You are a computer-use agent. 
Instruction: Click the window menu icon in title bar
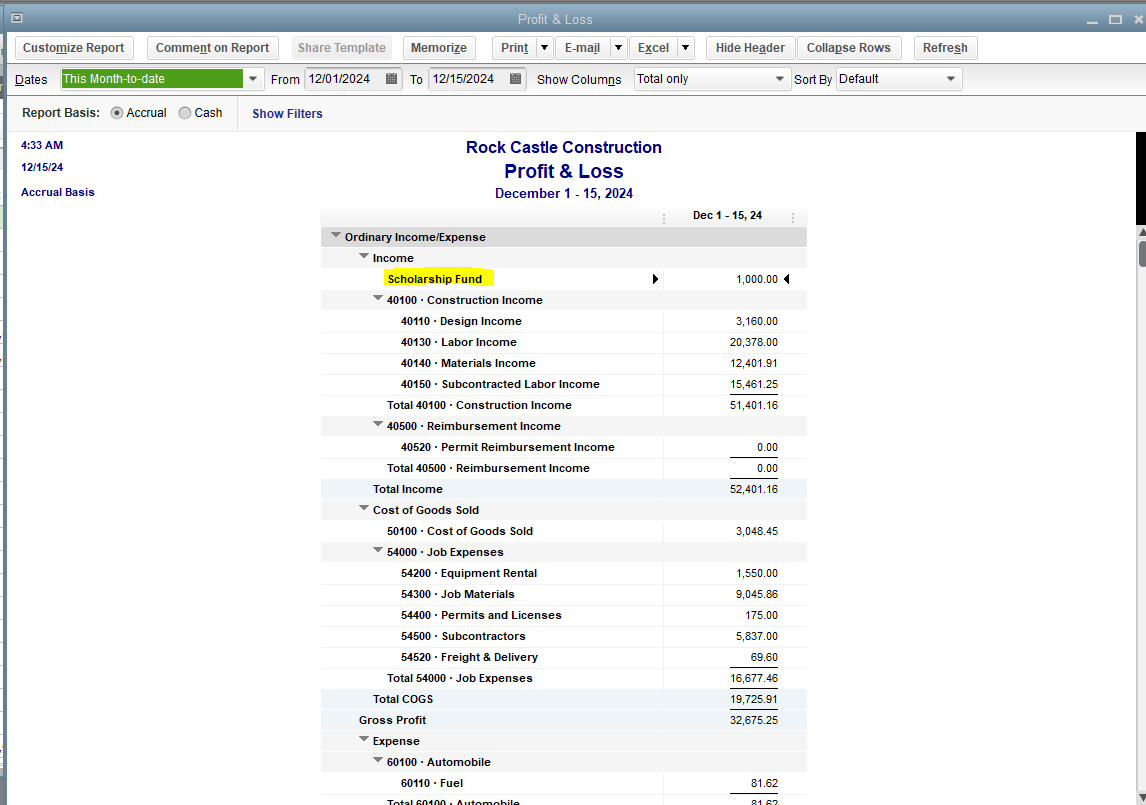tap(16, 18)
